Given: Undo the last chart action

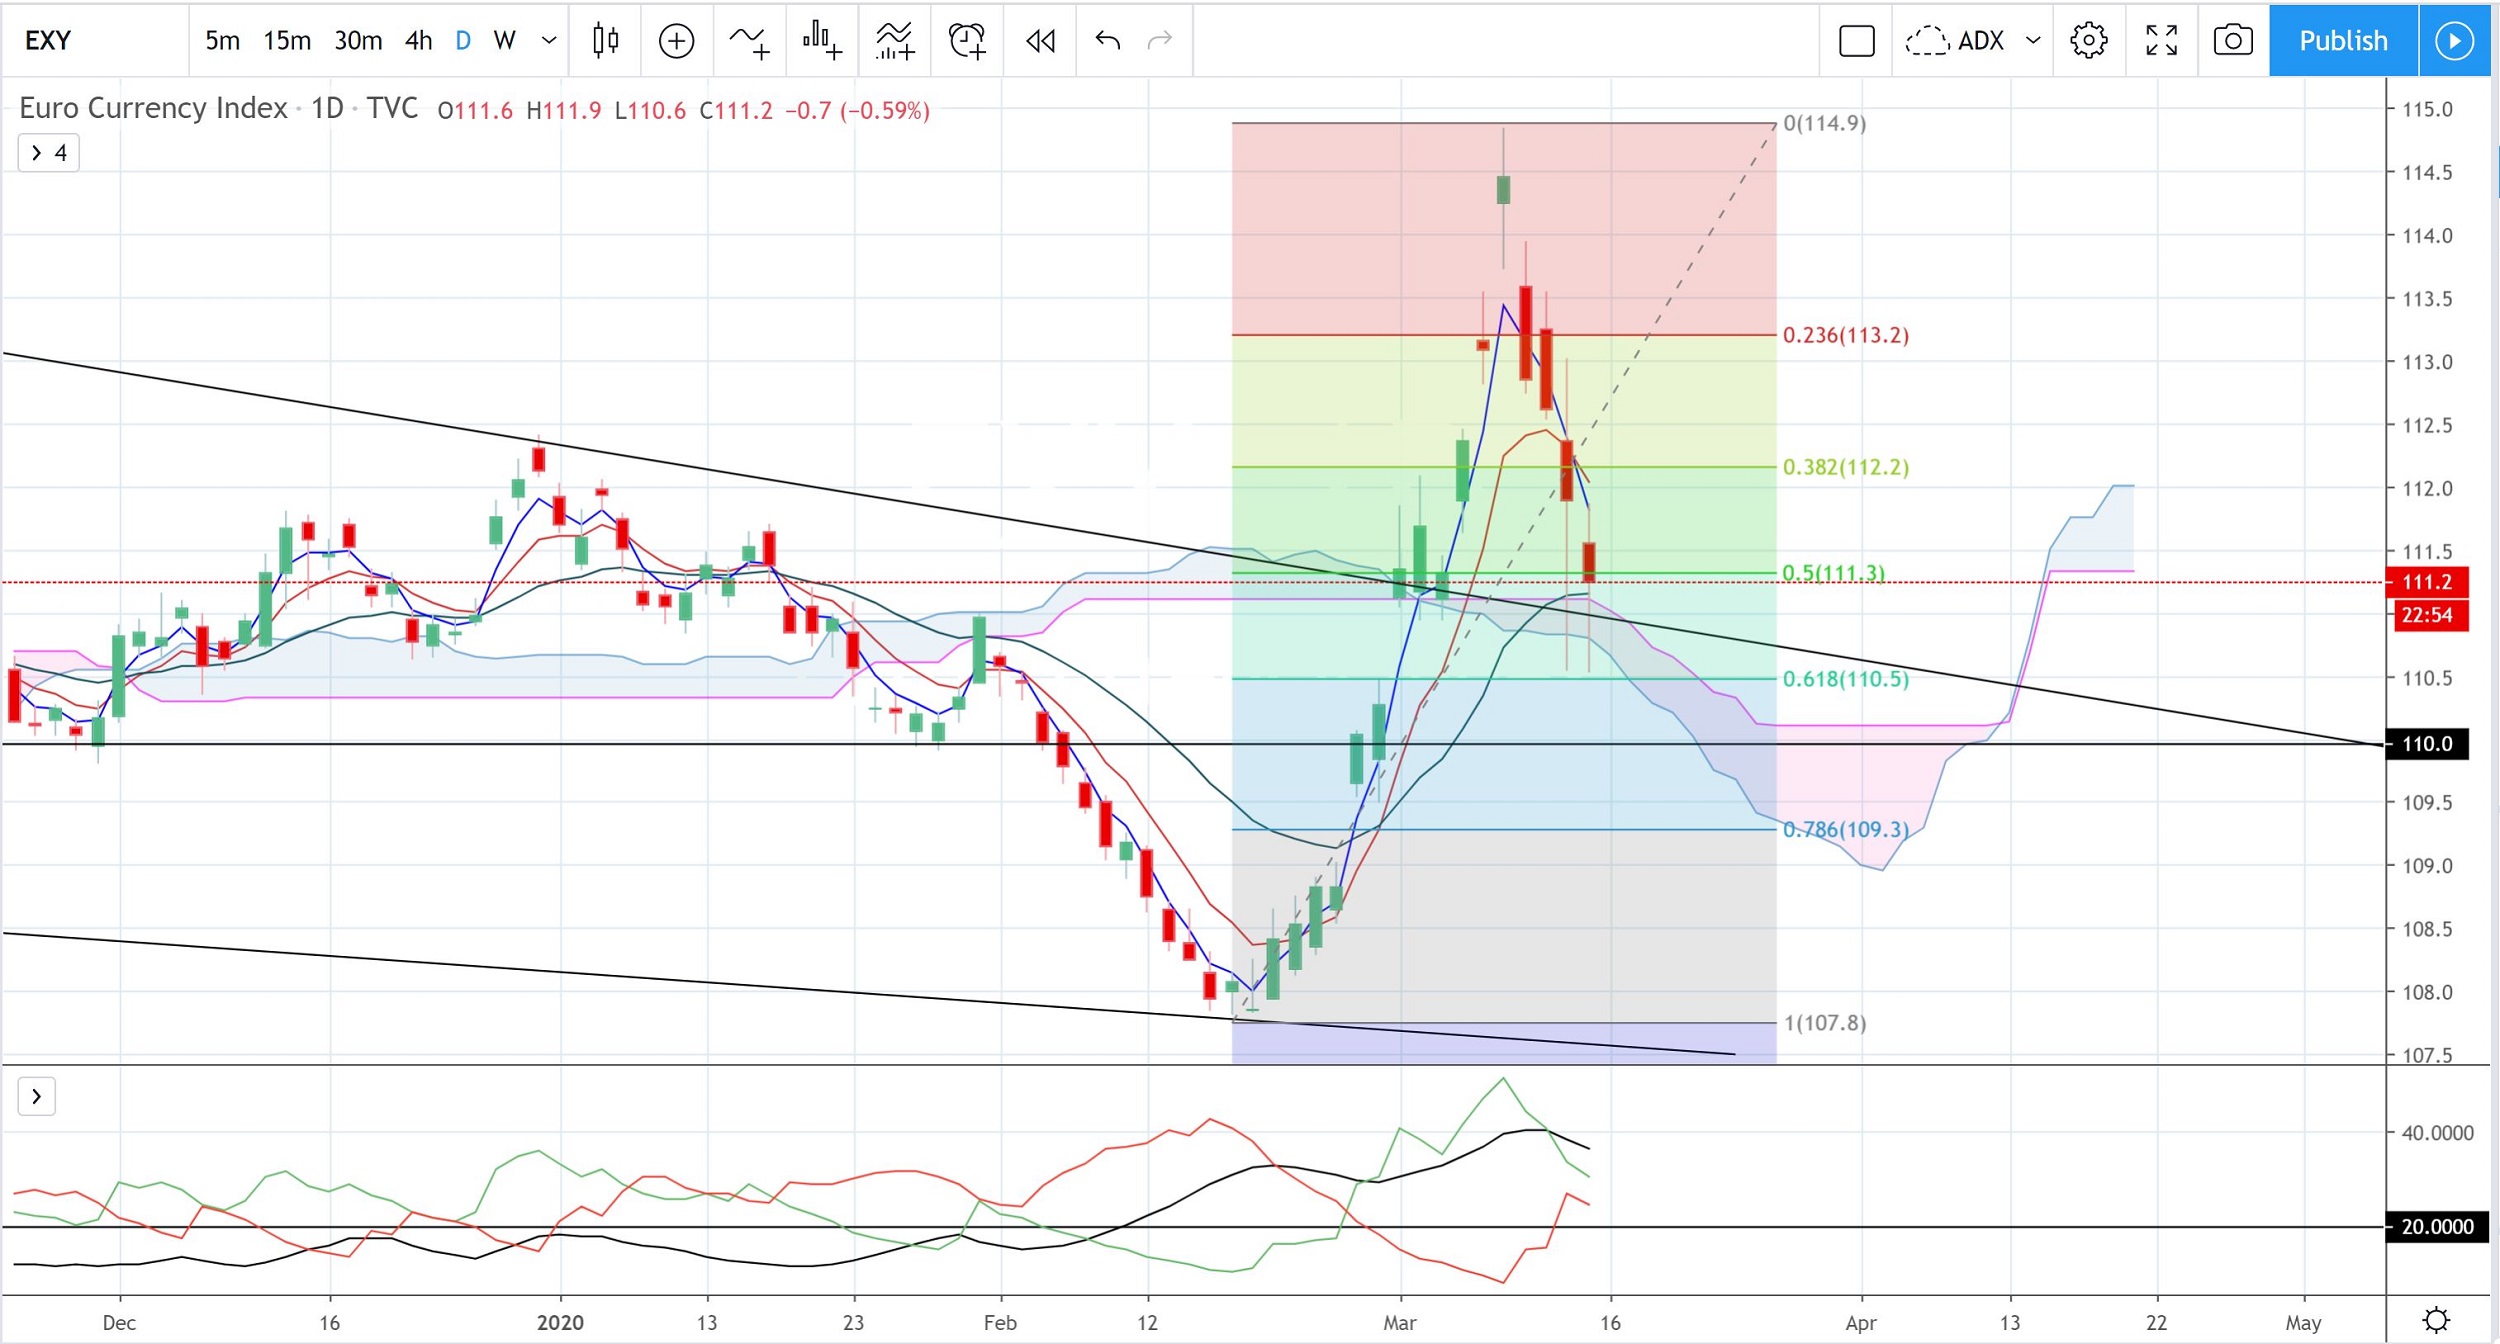Looking at the screenshot, I should 1107,40.
